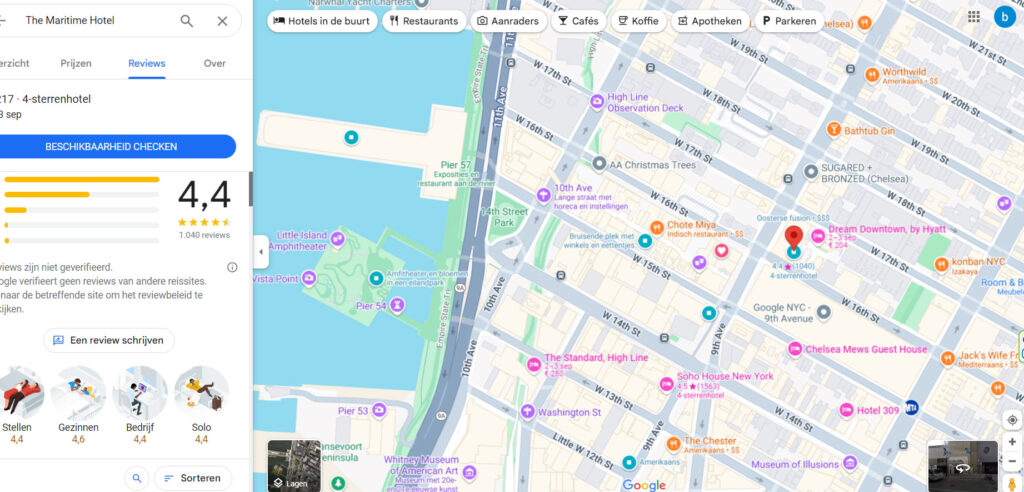1024x492 pixels.
Task: Click Google NYC - 9th Avenue marker
Action: click(824, 312)
